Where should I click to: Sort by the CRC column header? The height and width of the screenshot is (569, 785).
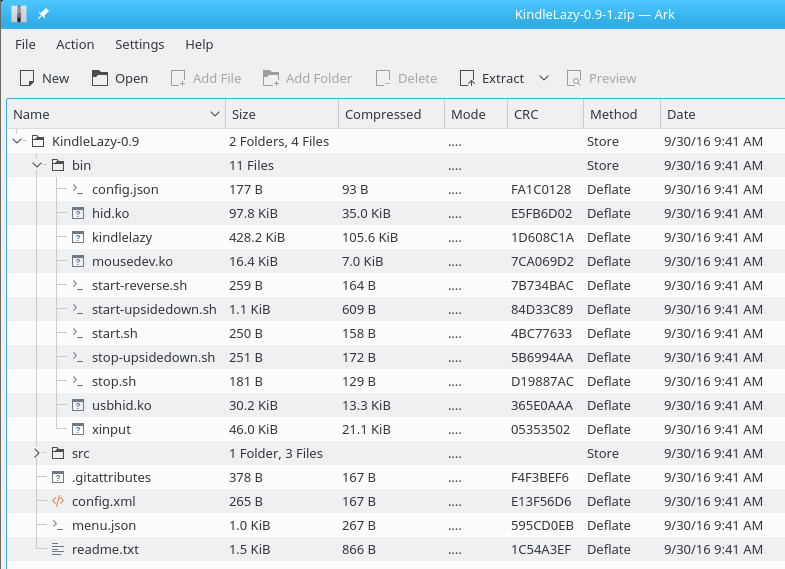[x=546, y=114]
